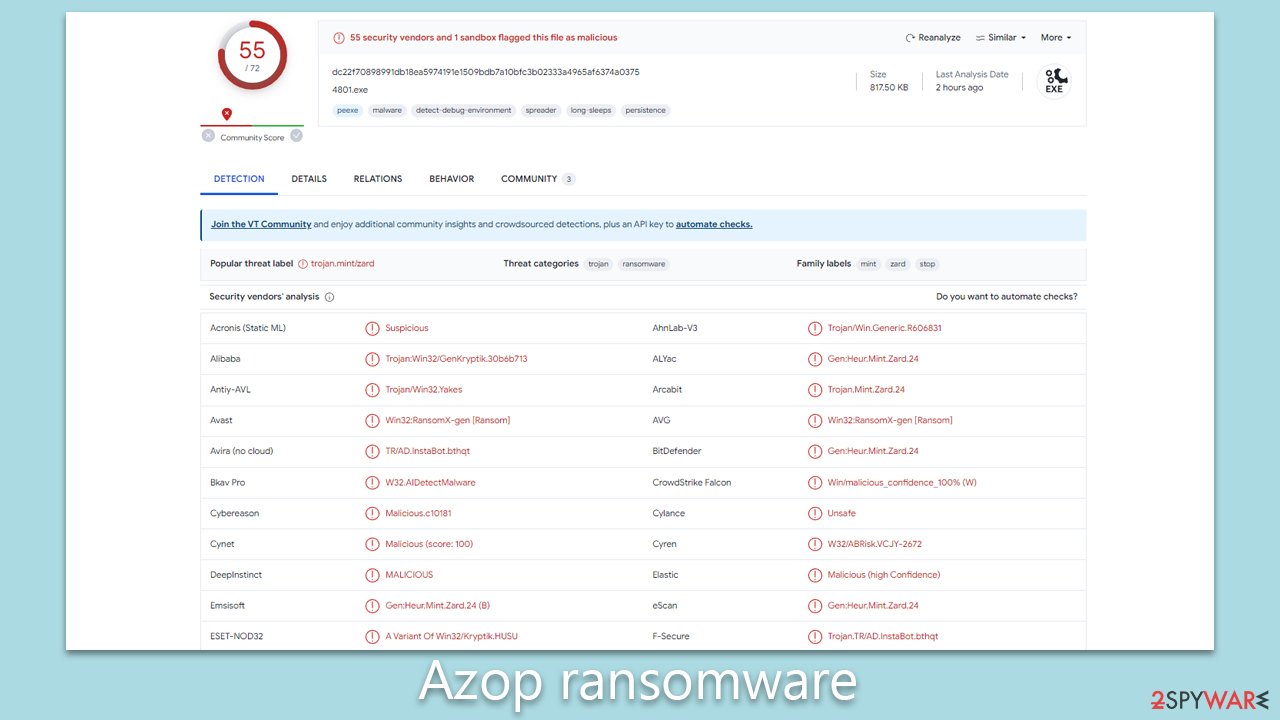Click the malicious alert icon in header
The height and width of the screenshot is (720, 1280).
(x=338, y=38)
